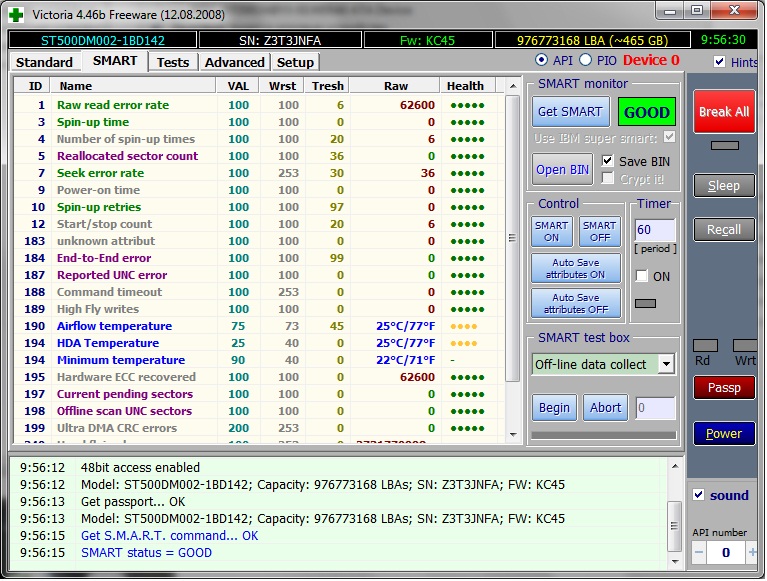Click the SMART table scrollbar thumb
Screen dimensions: 767x581
pyautogui.click(x=512, y=238)
